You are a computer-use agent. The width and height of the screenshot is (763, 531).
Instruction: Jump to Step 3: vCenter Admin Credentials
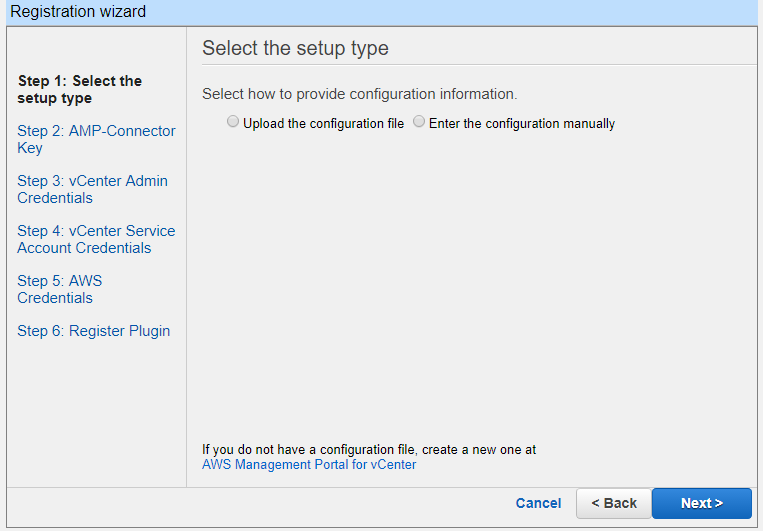point(92,189)
